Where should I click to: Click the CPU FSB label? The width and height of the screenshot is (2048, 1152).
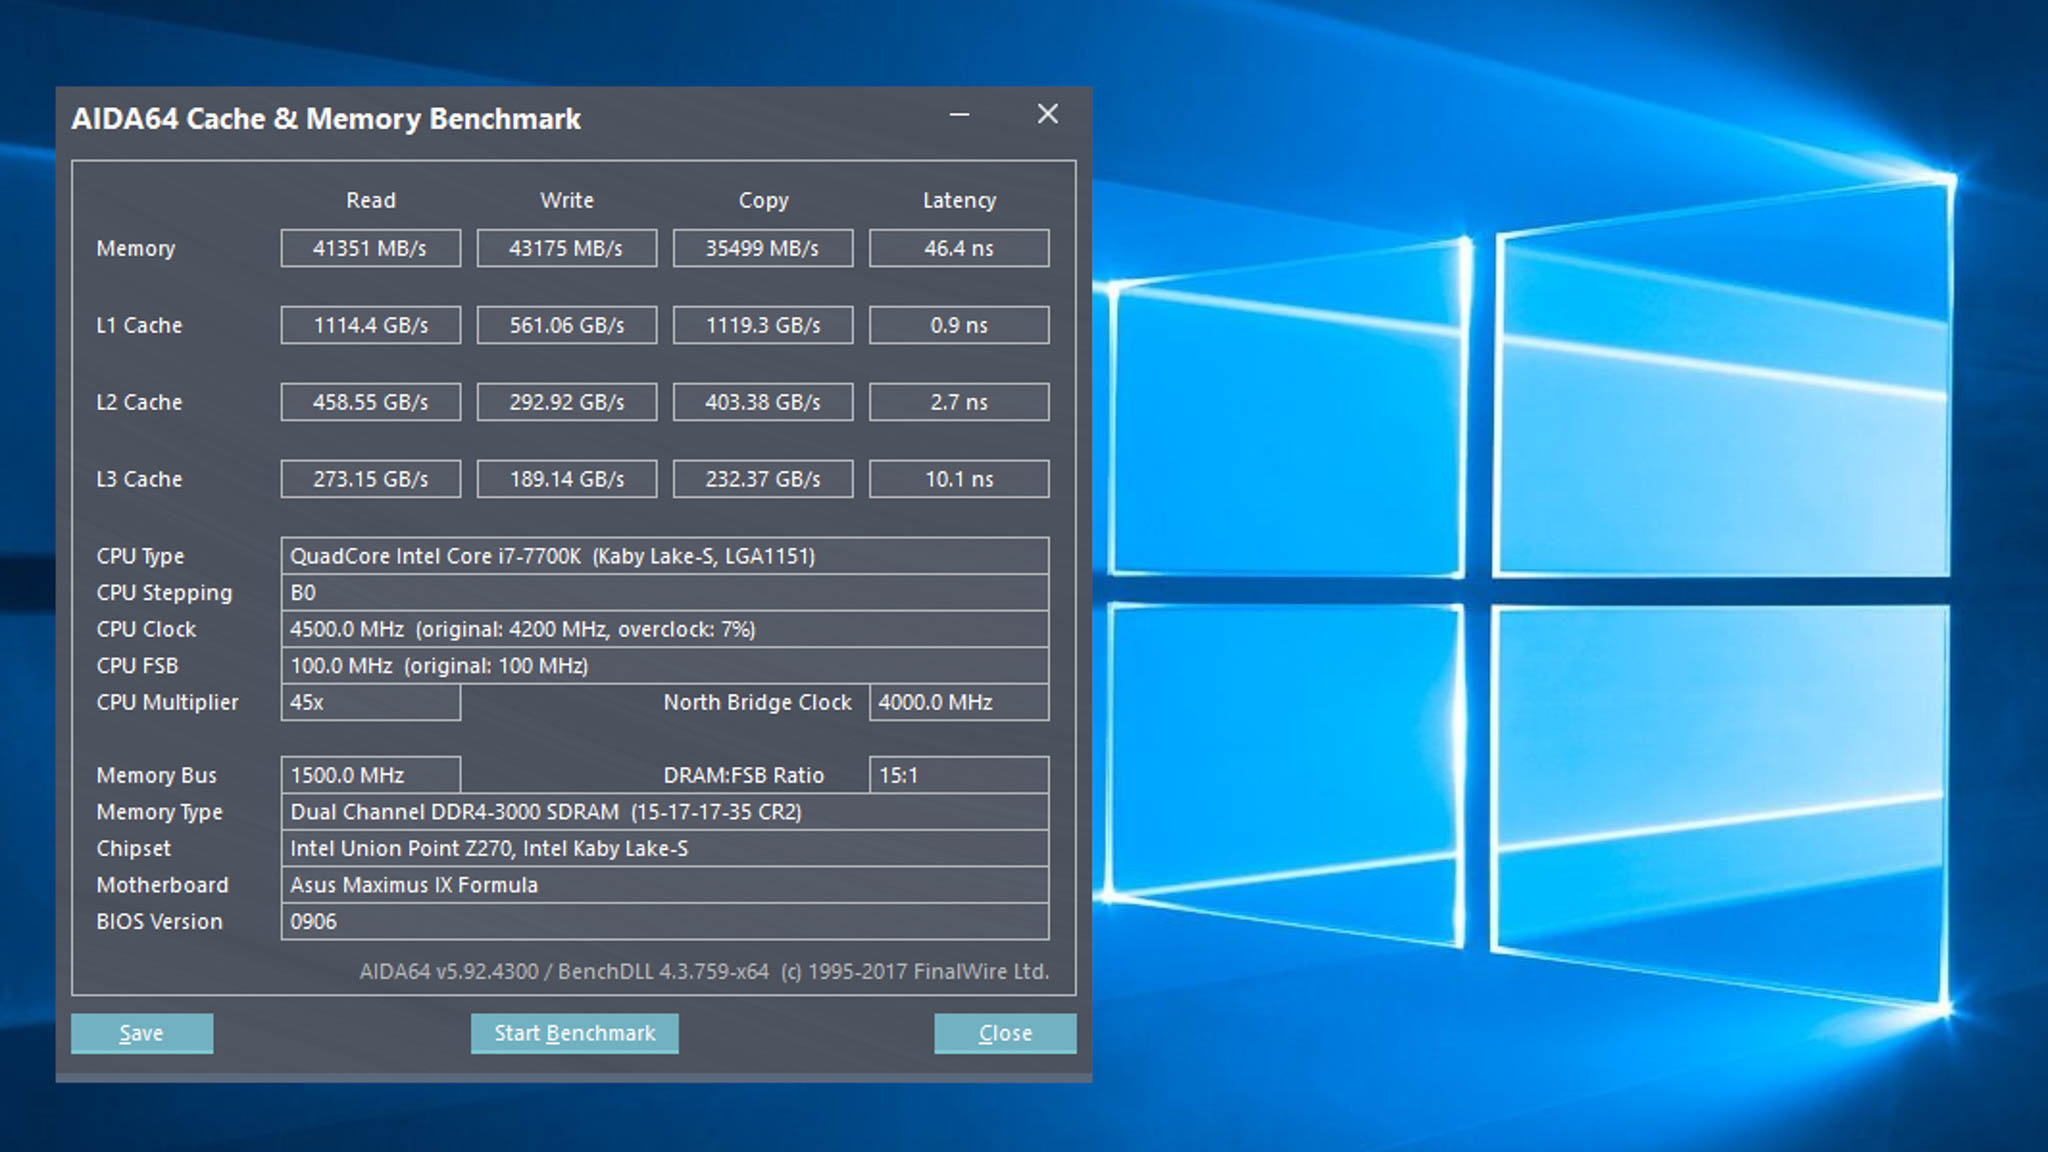point(137,665)
